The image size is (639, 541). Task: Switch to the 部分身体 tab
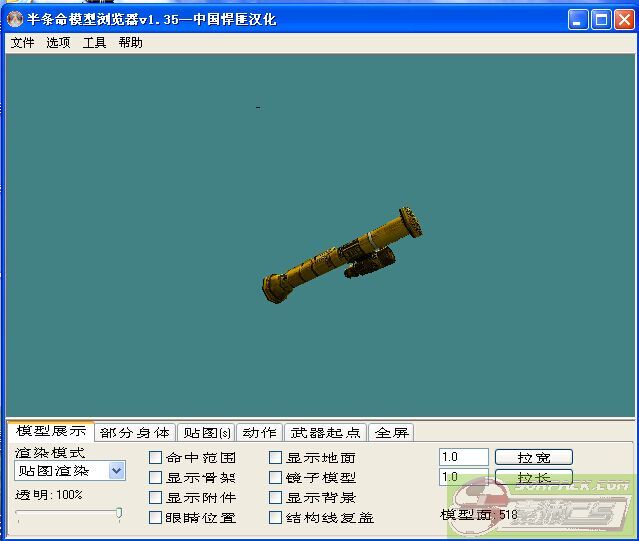pos(135,433)
